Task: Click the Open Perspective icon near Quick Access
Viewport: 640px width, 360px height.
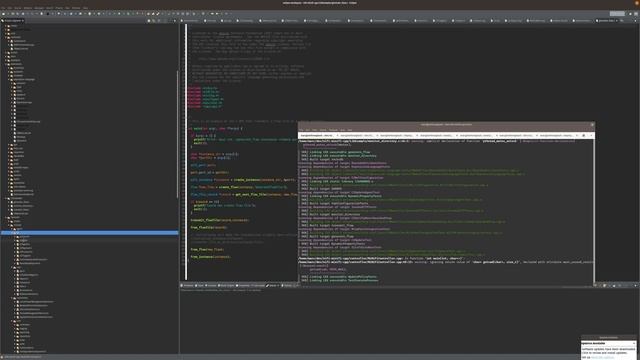Action: [x=630, y=13]
